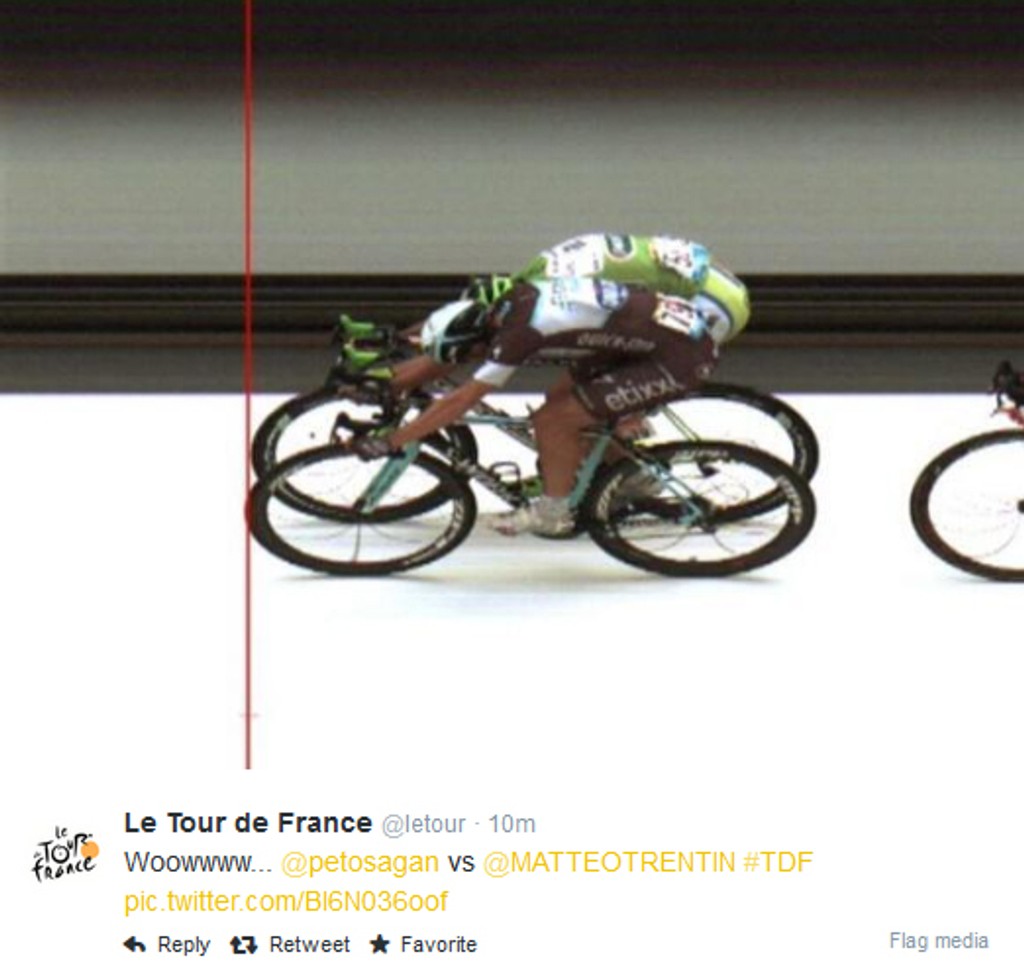This screenshot has width=1024, height=965.
Task: Click the @letour handle
Action: tap(423, 825)
